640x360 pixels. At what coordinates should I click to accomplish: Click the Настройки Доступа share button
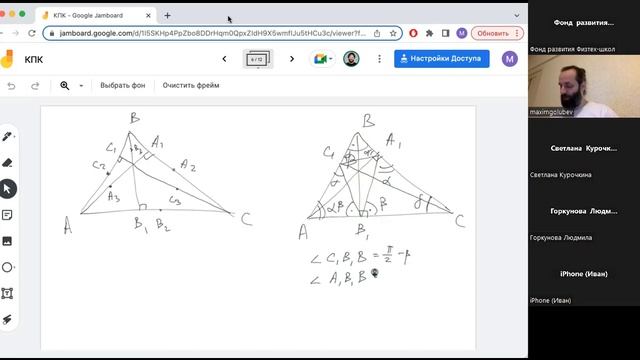tap(442, 59)
